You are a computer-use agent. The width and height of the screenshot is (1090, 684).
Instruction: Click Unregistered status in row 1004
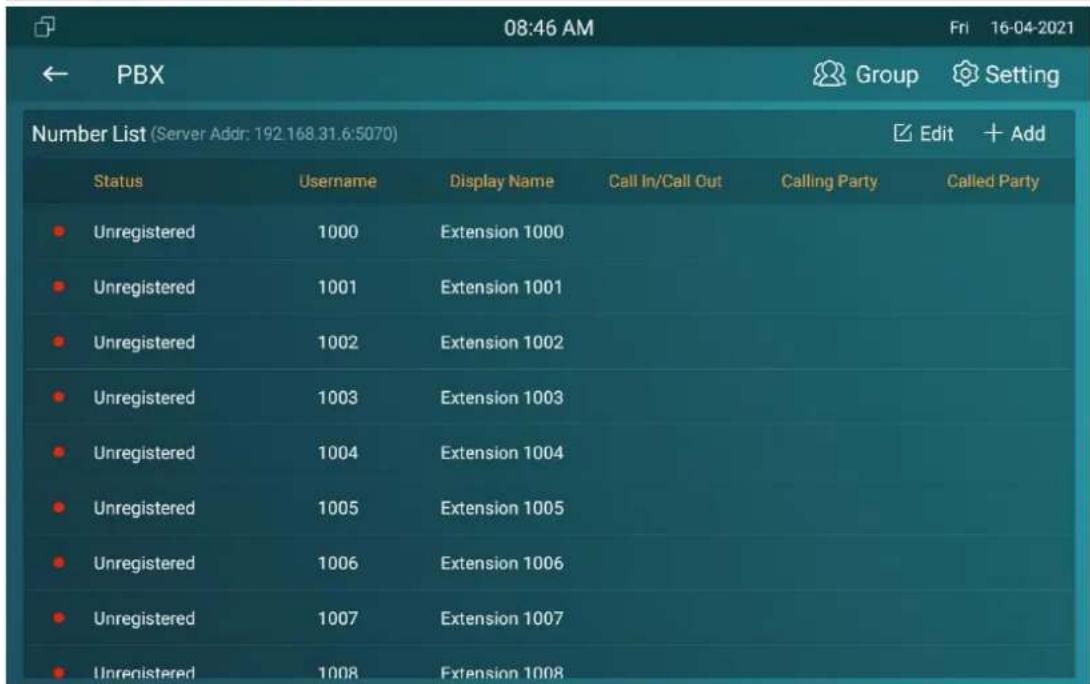tap(145, 453)
